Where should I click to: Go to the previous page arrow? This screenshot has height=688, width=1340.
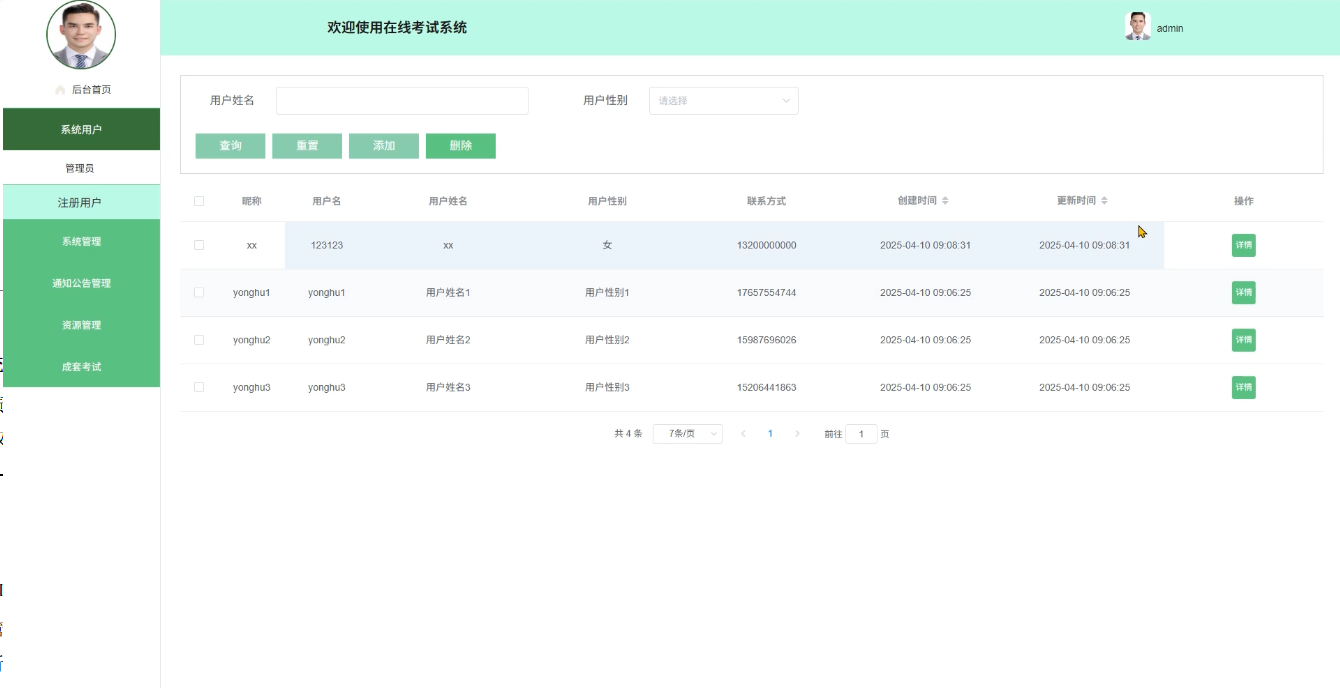(743, 434)
